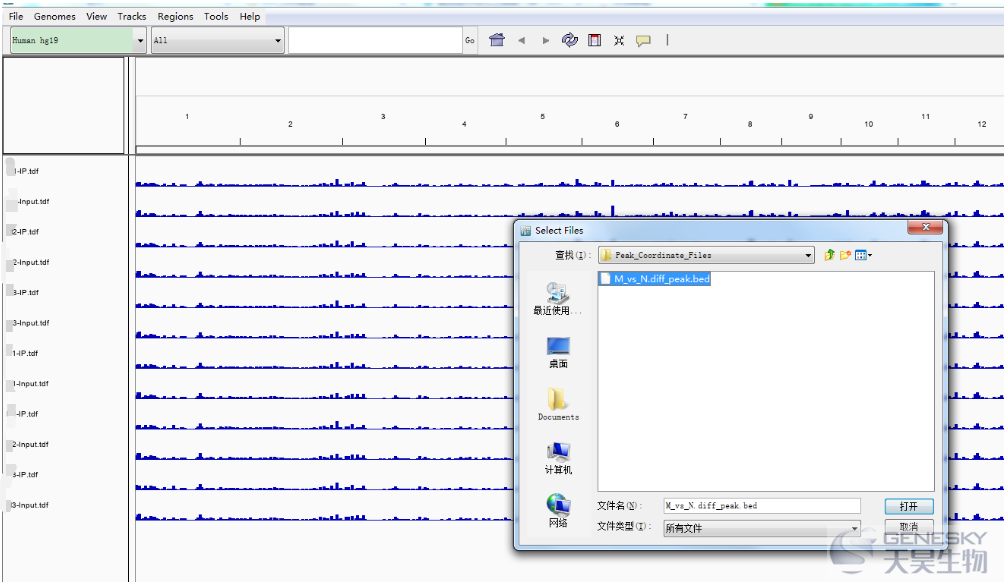Screen dimensions: 1008x582
Task: Click the up one level folder icon
Action: pos(829,255)
